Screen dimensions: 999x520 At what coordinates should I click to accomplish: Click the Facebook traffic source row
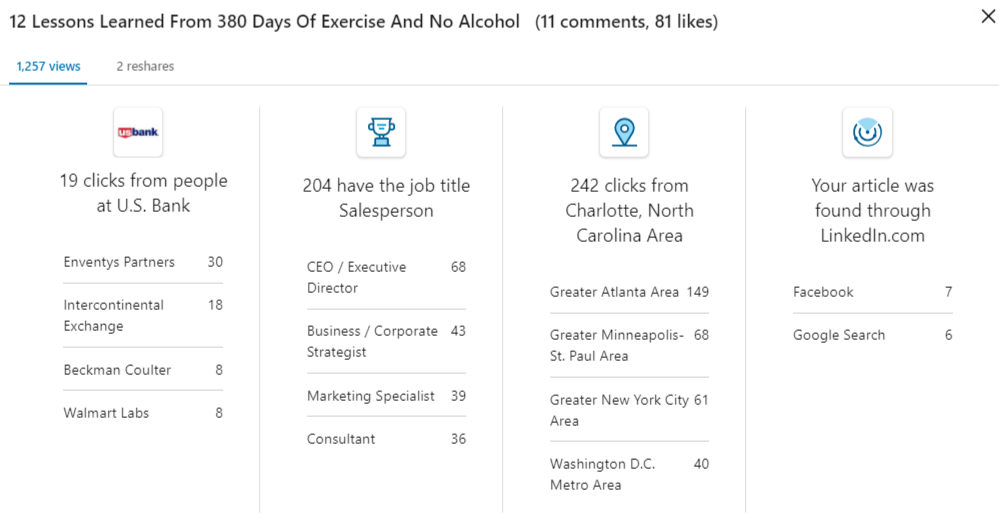872,292
